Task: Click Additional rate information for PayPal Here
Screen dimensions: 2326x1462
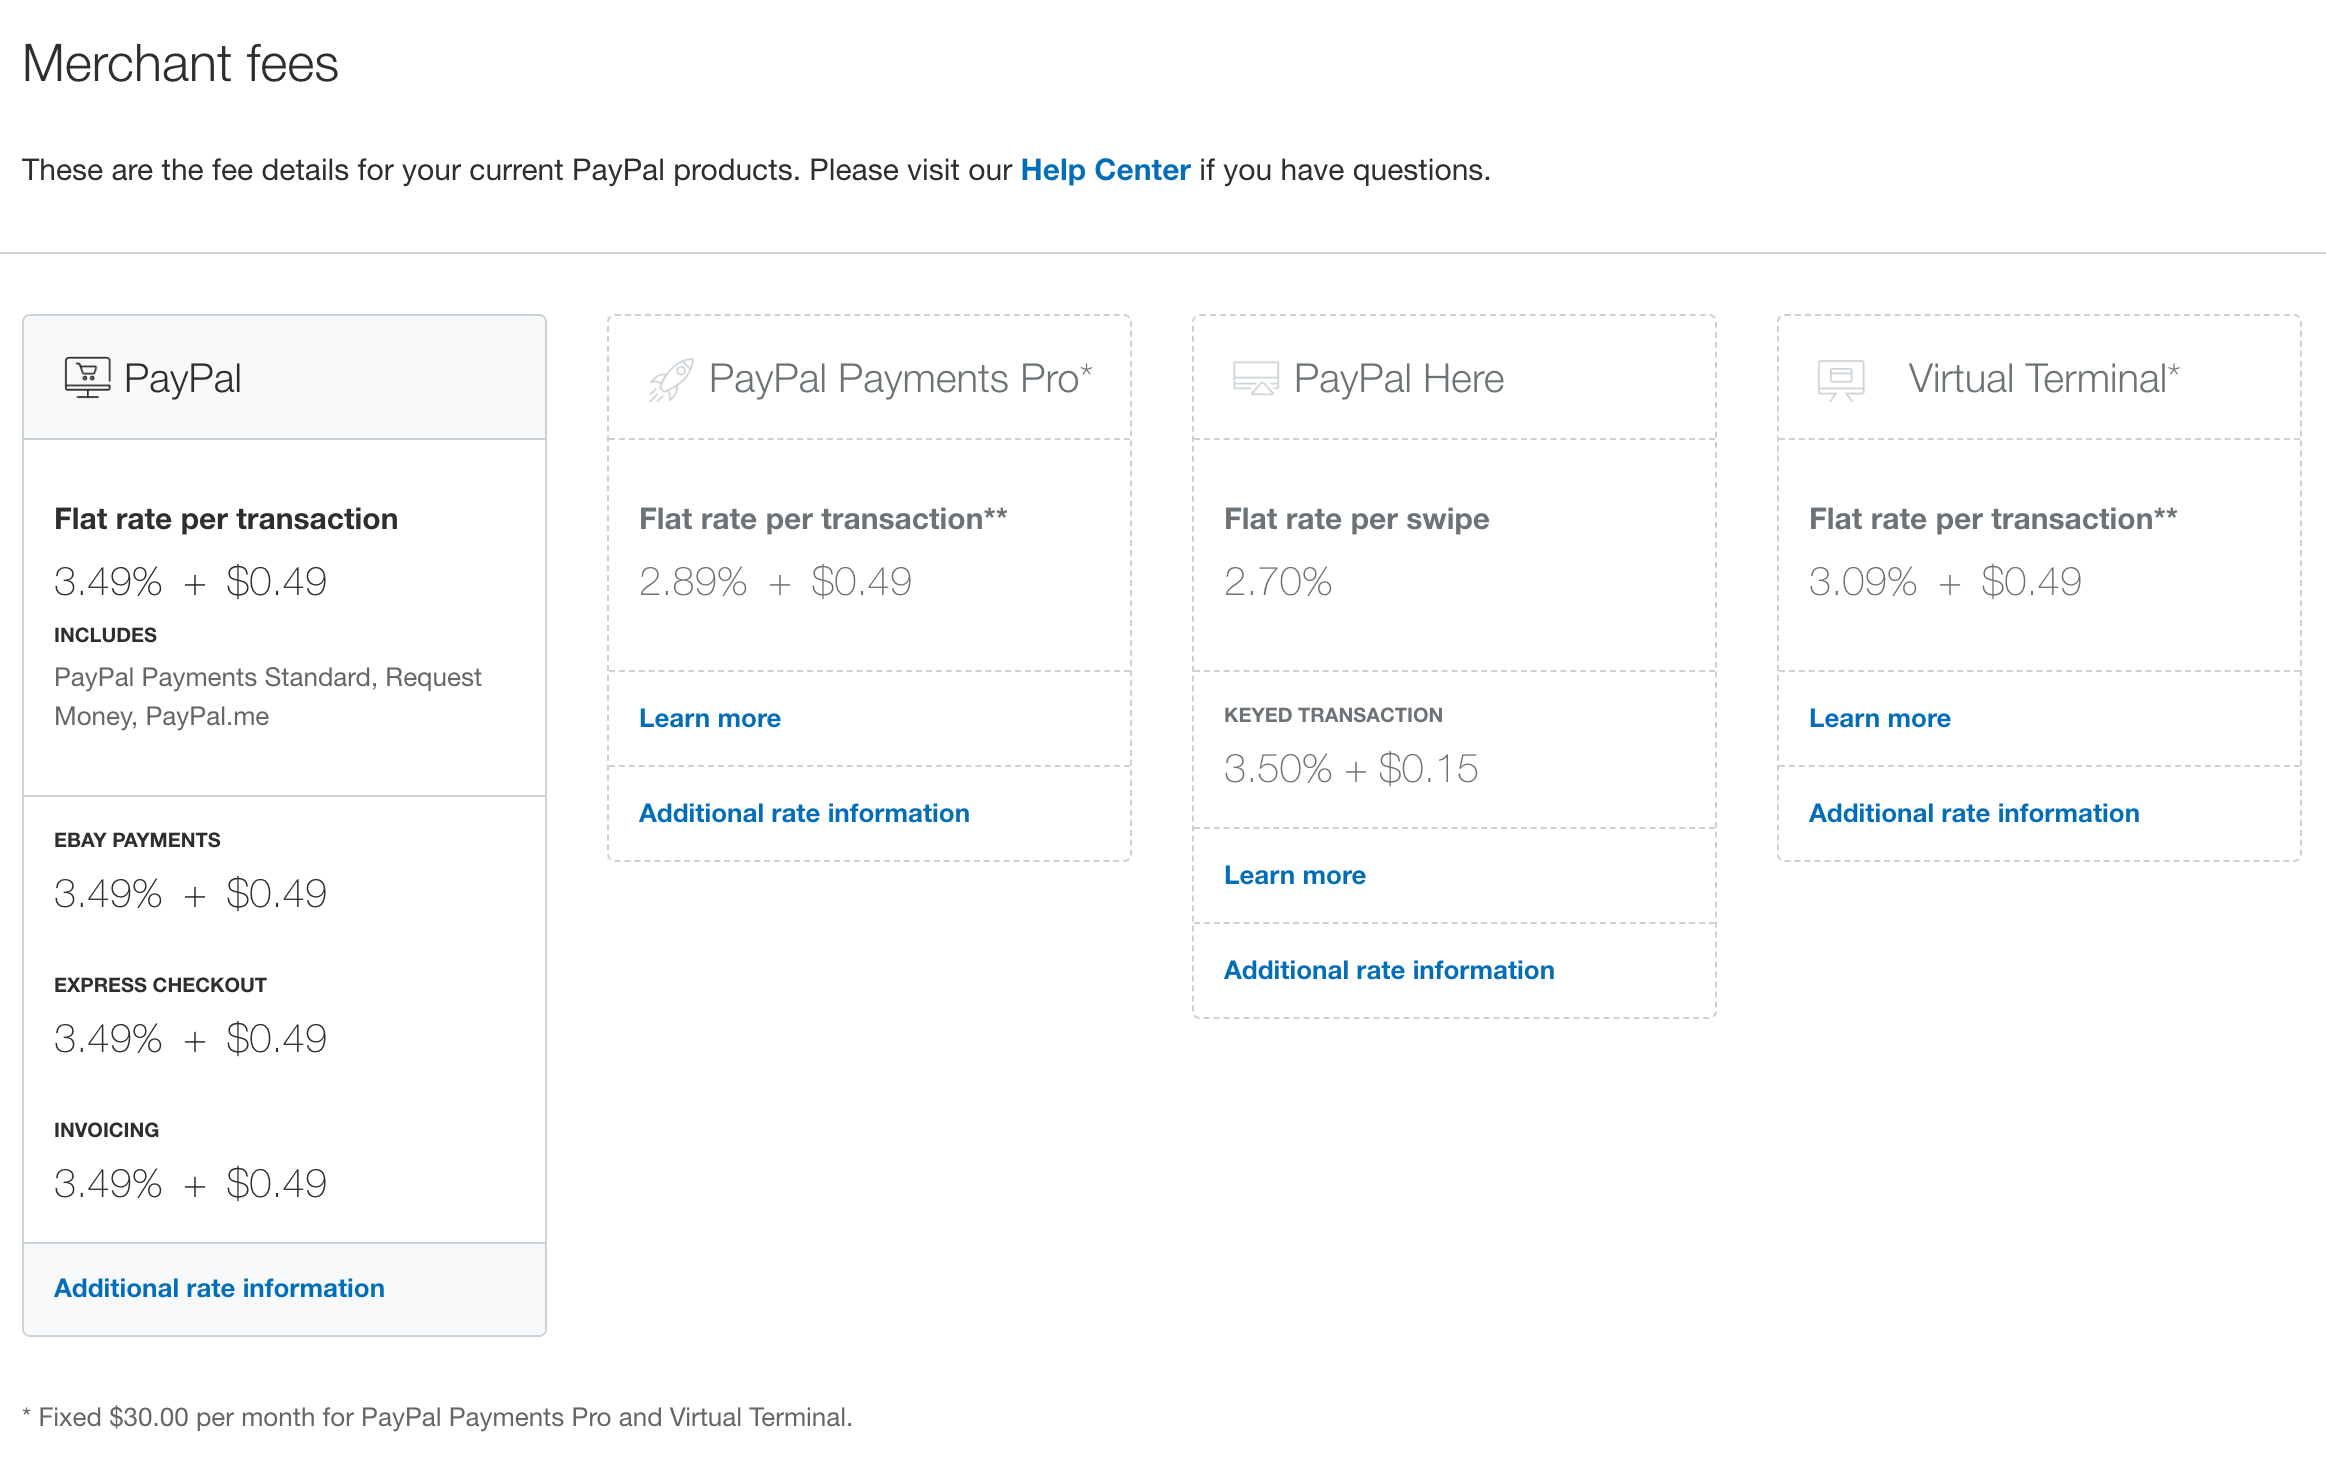Action: tap(1389, 969)
